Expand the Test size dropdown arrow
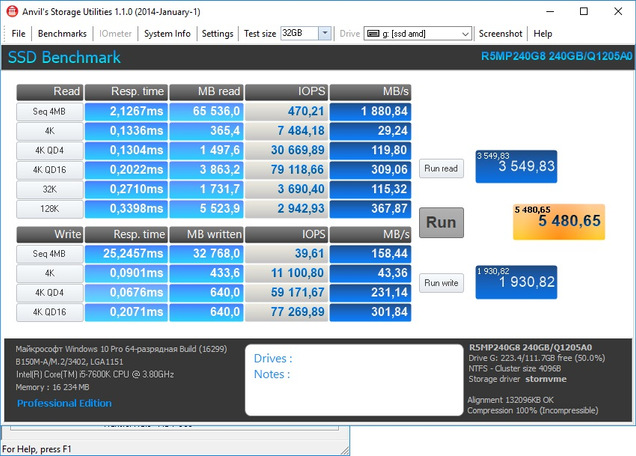Viewport: 636px width, 456px height. (x=325, y=33)
